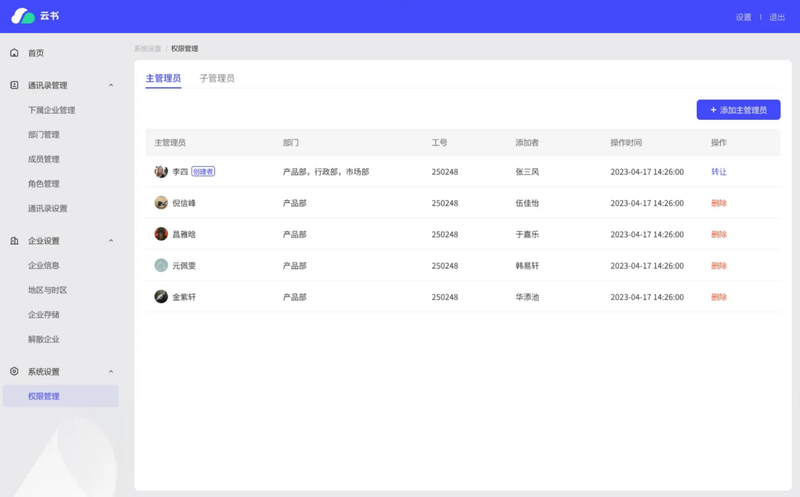The width and height of the screenshot is (800, 497).
Task: Click the home icon beside 首页
Action: click(x=14, y=53)
